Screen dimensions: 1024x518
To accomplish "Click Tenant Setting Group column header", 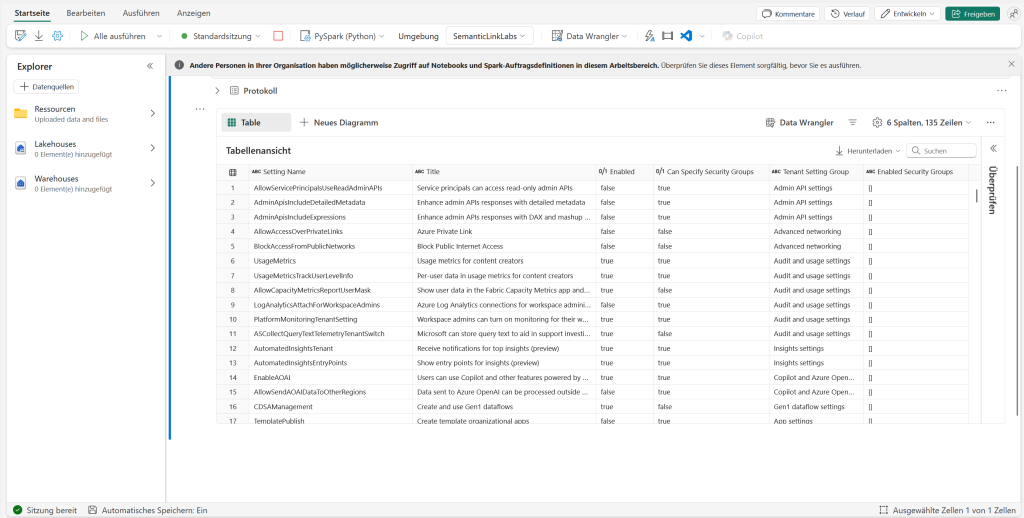I will pos(816,172).
